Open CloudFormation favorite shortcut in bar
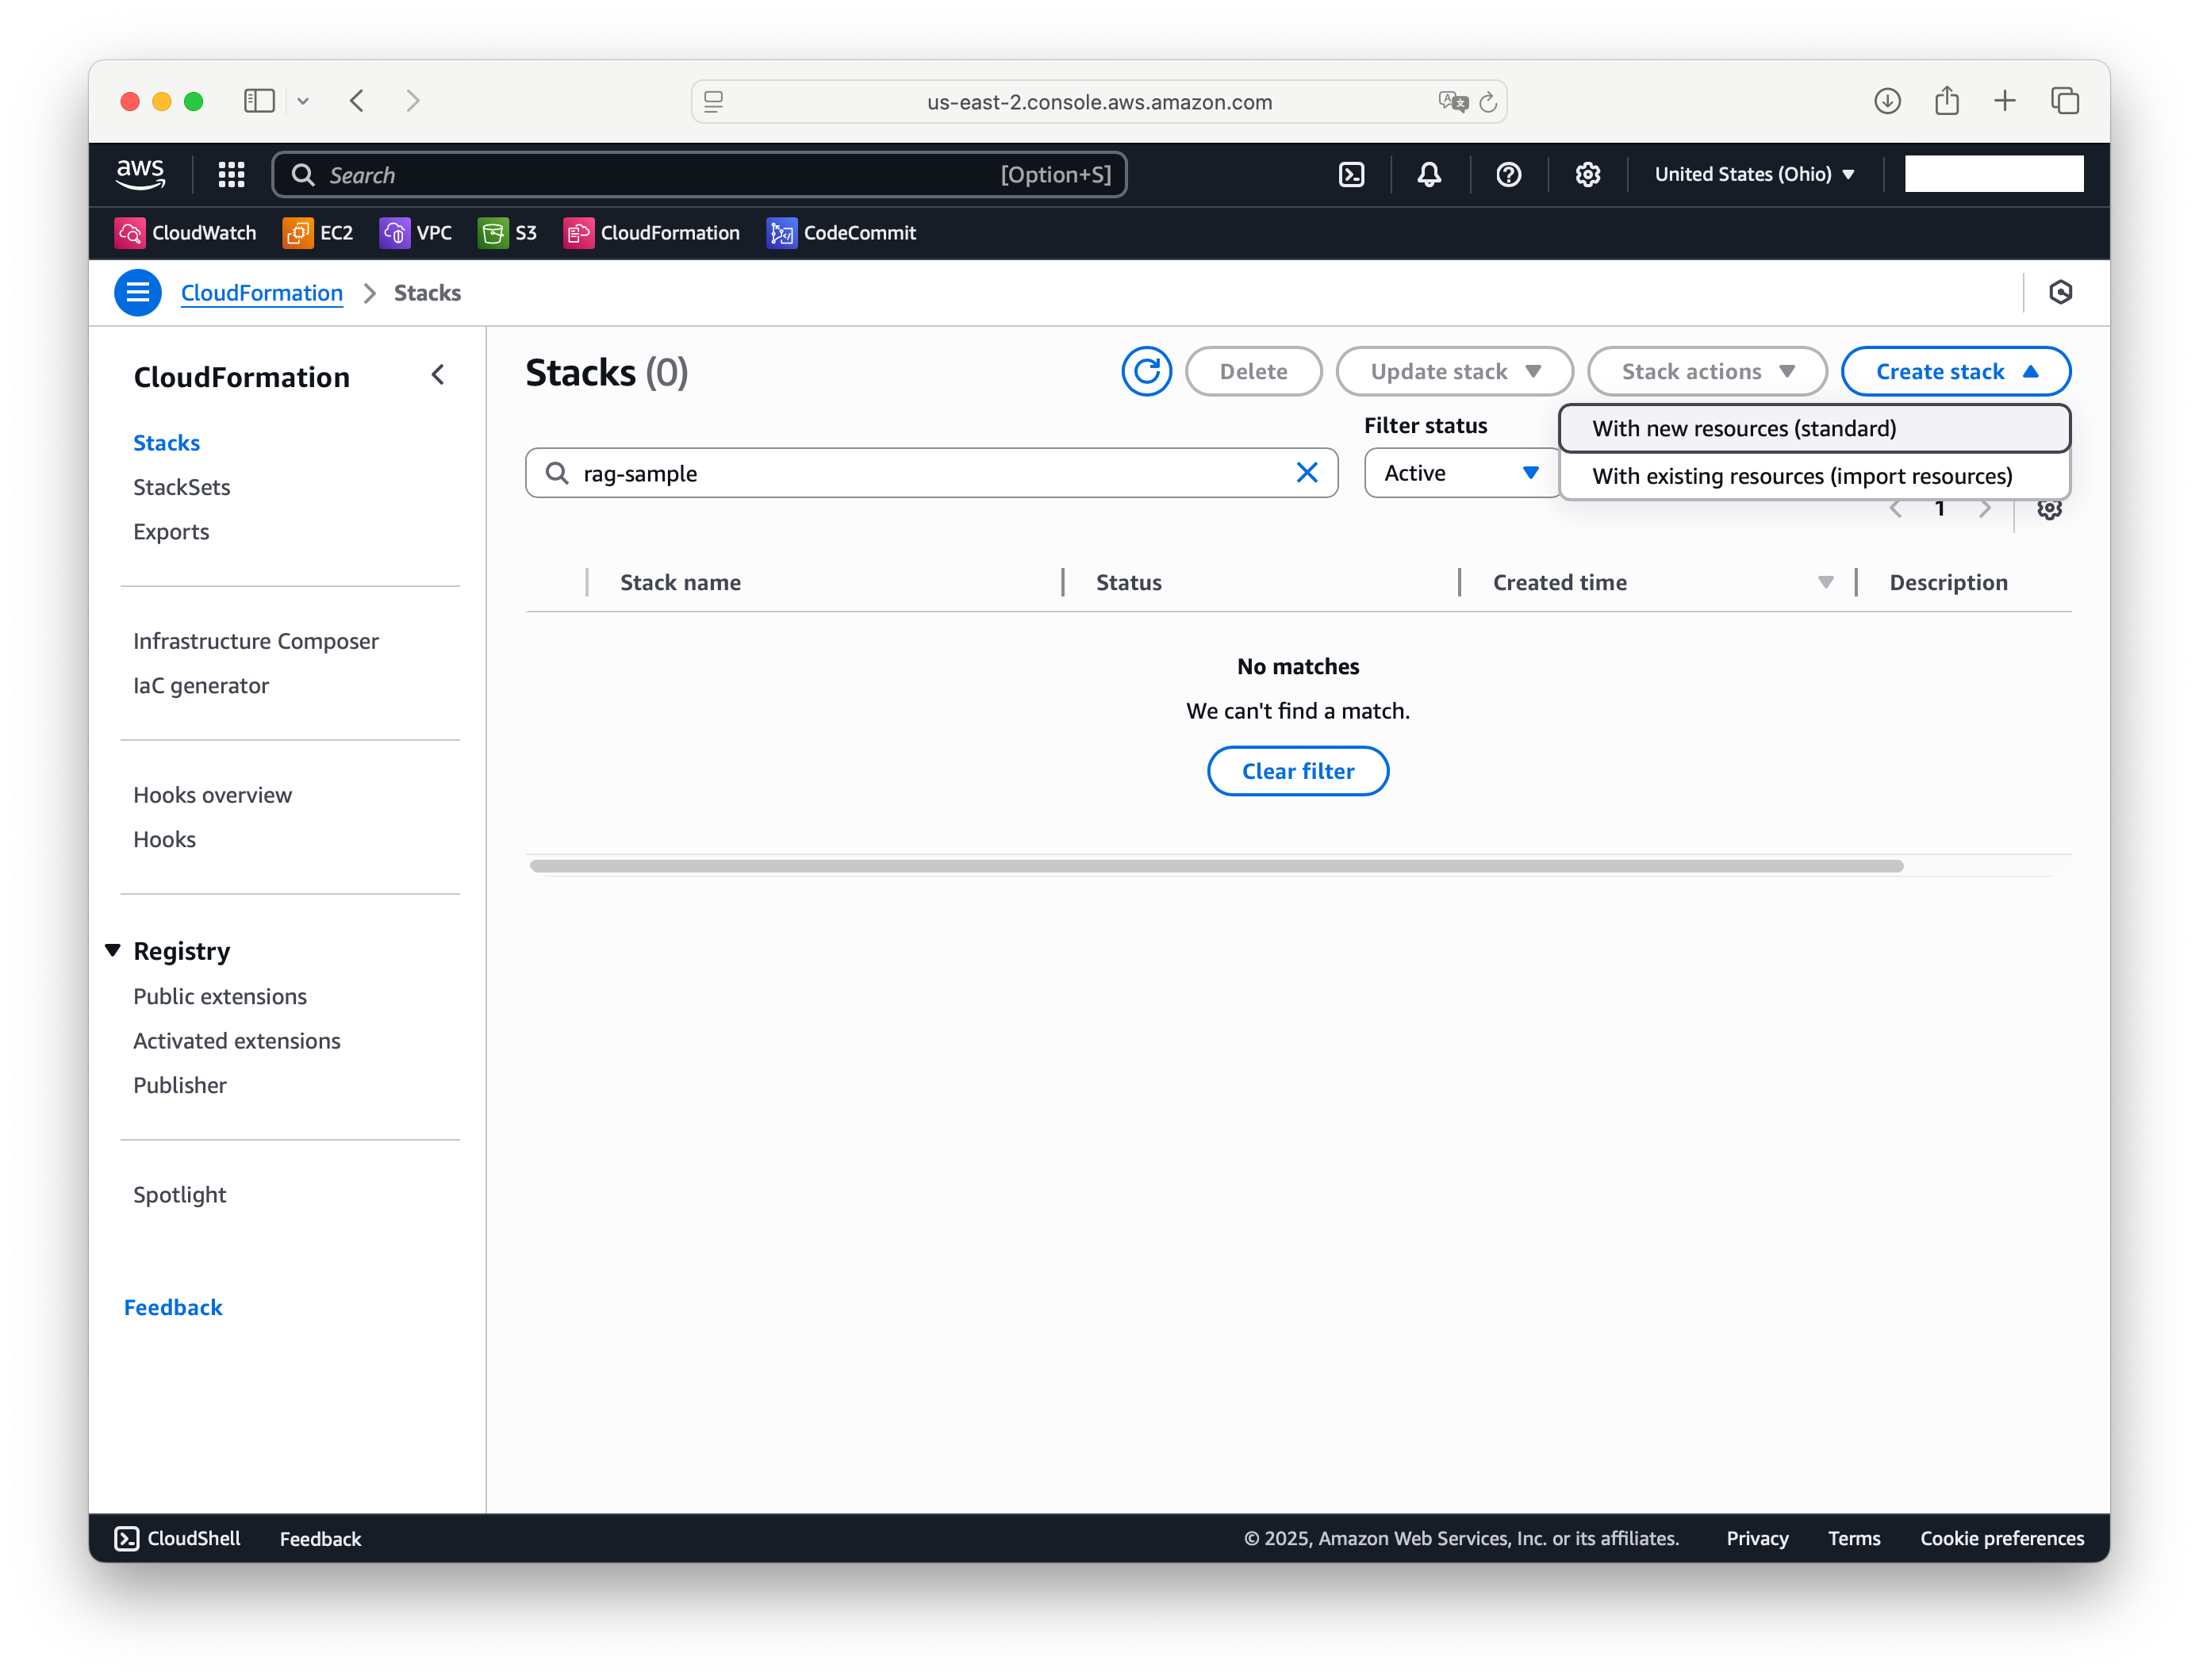 [x=652, y=233]
